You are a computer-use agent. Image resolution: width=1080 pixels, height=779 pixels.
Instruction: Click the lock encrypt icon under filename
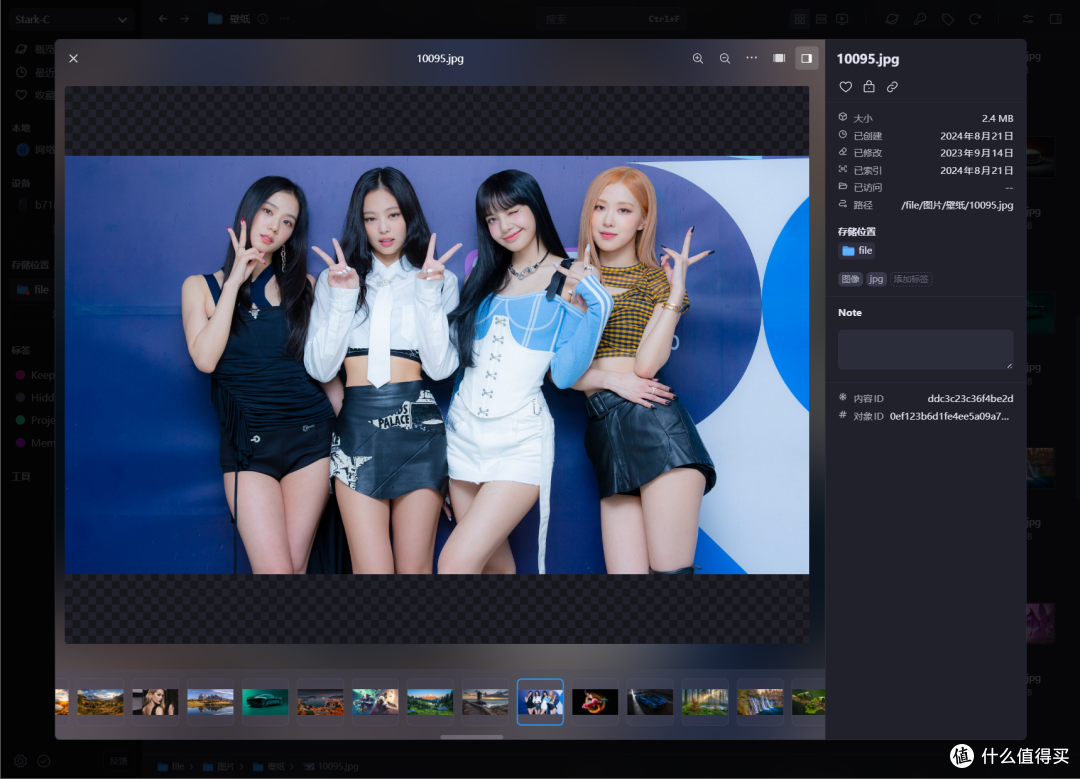(869, 86)
